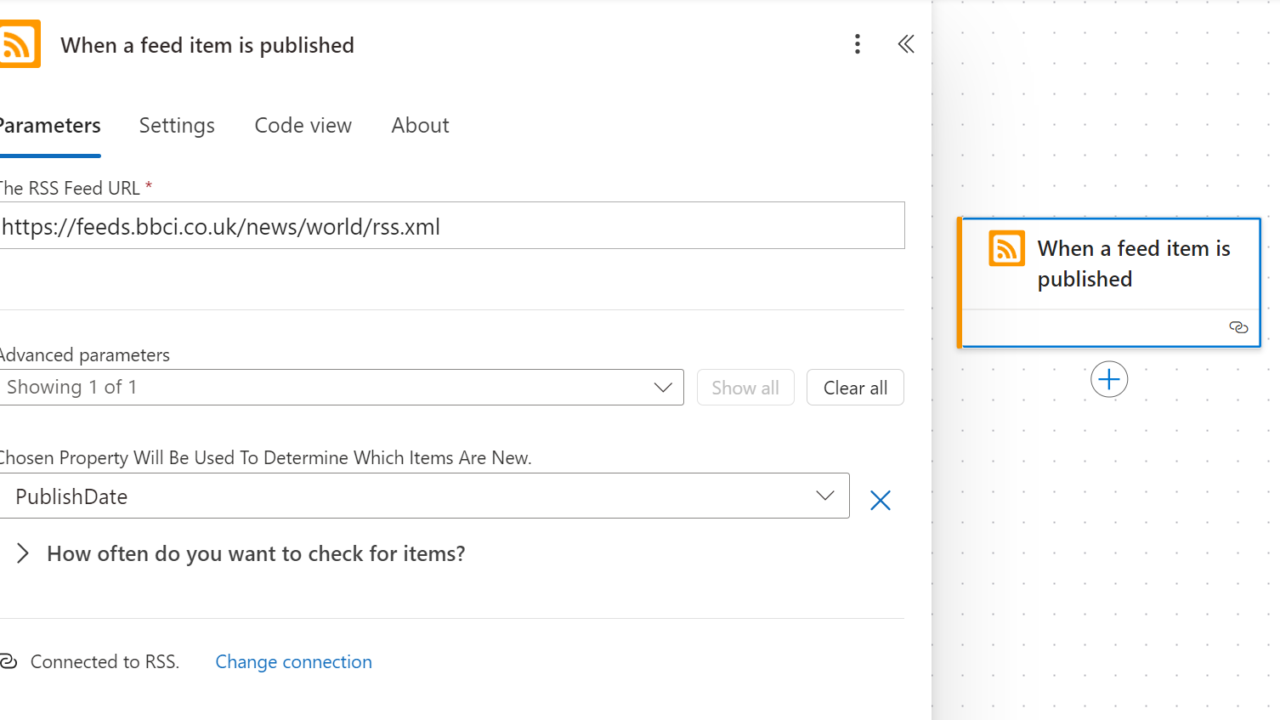Viewport: 1280px width, 720px height.
Task: Open the About tab
Action: pyautogui.click(x=420, y=125)
